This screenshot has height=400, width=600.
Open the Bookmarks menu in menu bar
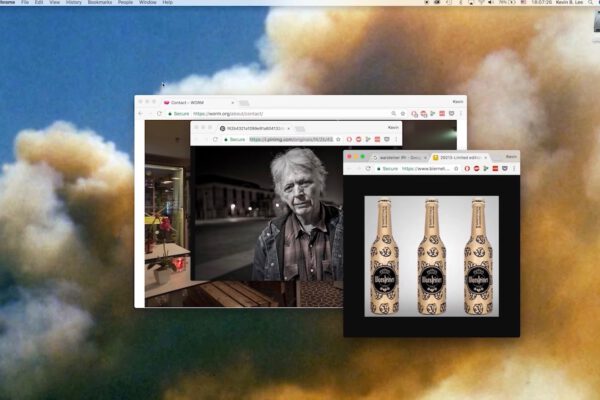pyautogui.click(x=101, y=3)
